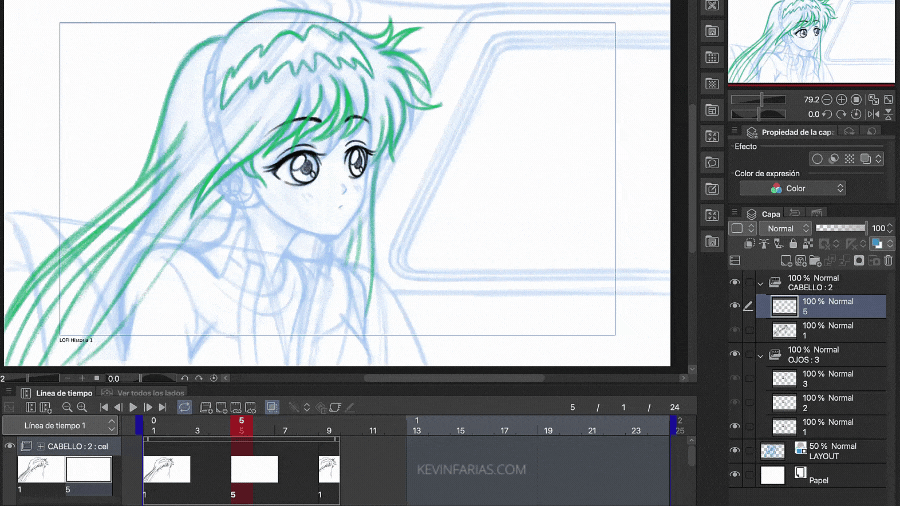Step back to the previous frame
900x506 pixels.
[x=118, y=407]
